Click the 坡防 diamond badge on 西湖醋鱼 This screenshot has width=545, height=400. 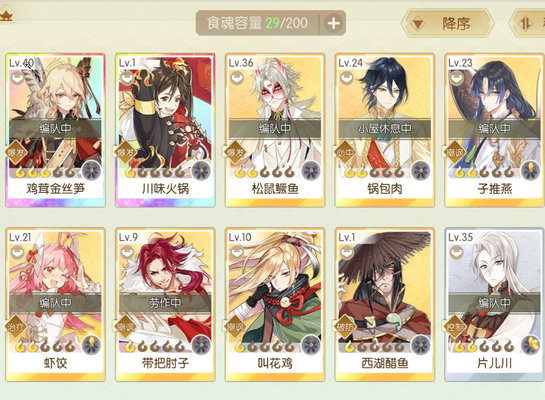coord(345,326)
